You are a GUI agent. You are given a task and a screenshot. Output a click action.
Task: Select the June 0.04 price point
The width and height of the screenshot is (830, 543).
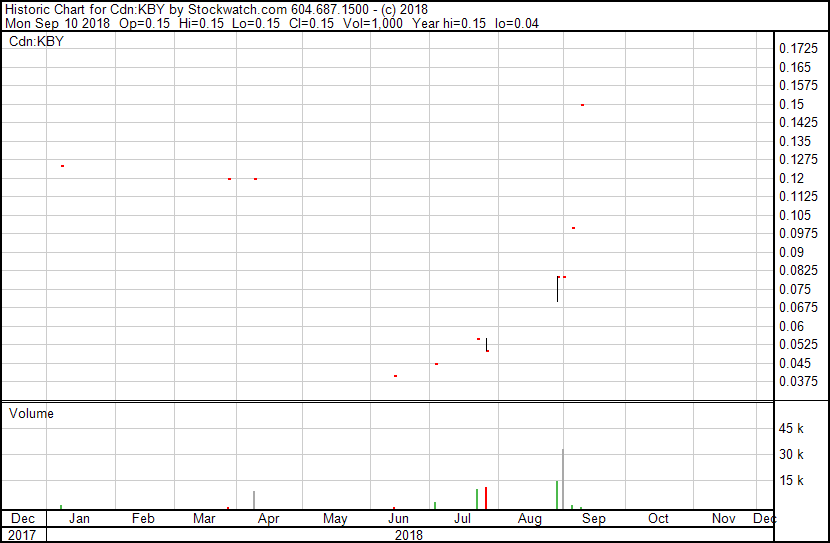point(395,376)
